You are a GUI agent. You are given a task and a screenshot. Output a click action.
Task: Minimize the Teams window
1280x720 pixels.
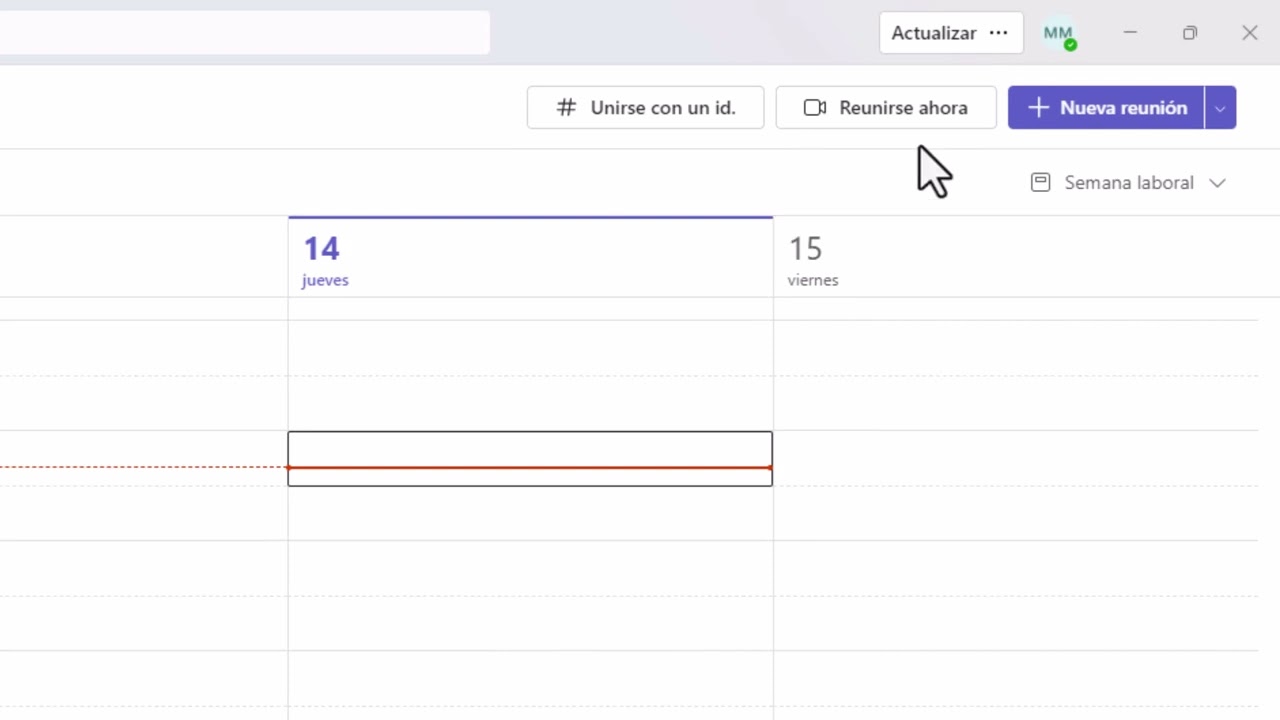[x=1130, y=33]
